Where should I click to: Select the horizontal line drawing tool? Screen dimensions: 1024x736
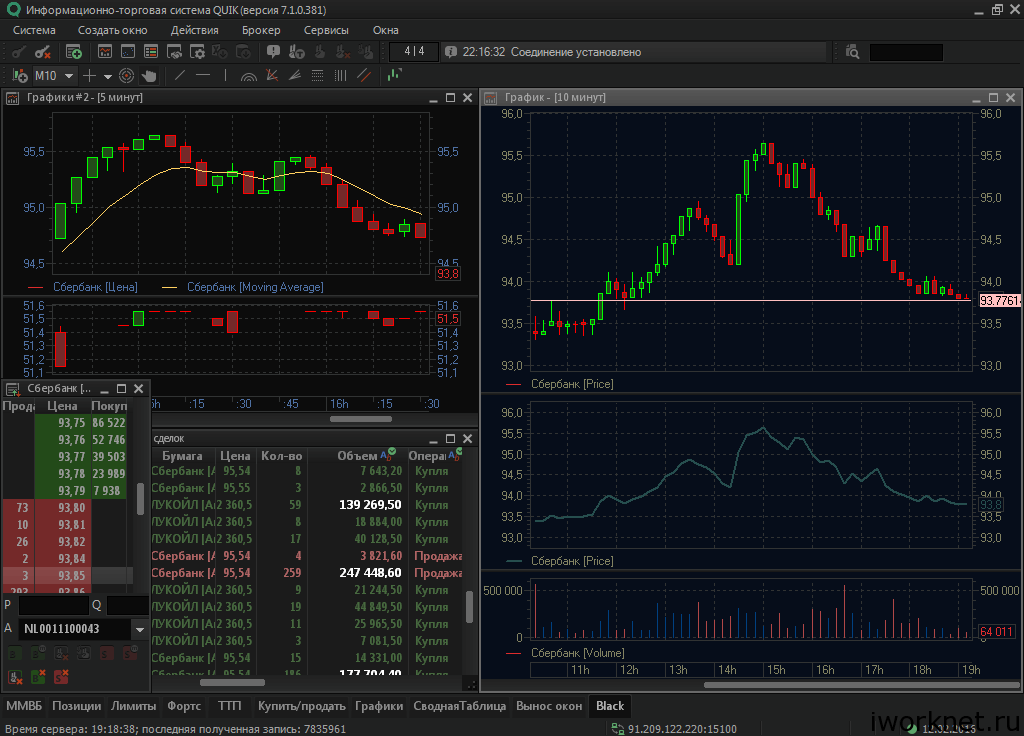(x=203, y=75)
